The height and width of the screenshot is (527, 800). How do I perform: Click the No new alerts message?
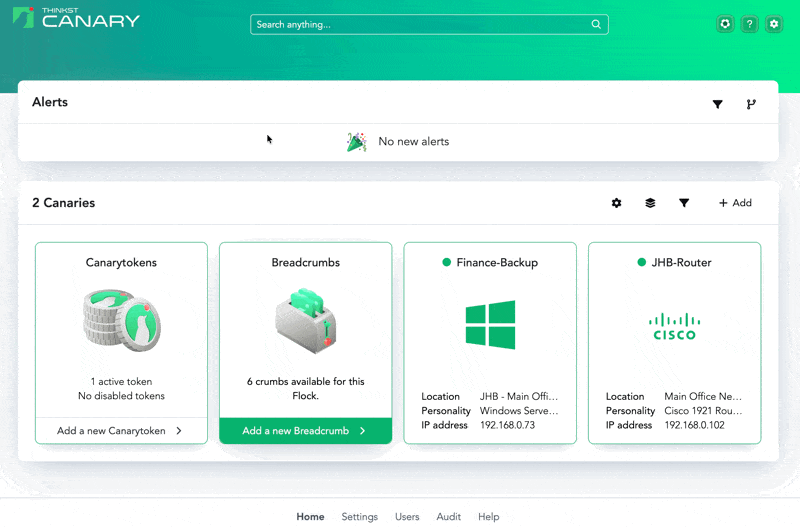coord(414,142)
